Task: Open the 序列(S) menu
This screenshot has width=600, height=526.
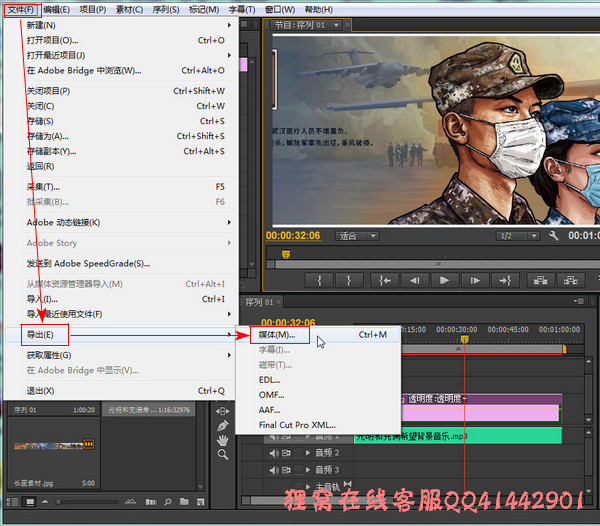Action: [166, 10]
